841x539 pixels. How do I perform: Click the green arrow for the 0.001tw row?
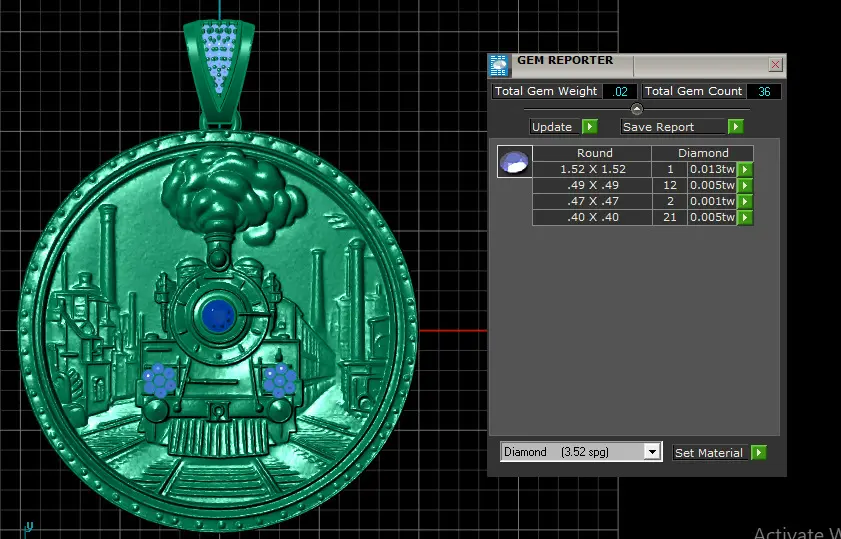745,202
